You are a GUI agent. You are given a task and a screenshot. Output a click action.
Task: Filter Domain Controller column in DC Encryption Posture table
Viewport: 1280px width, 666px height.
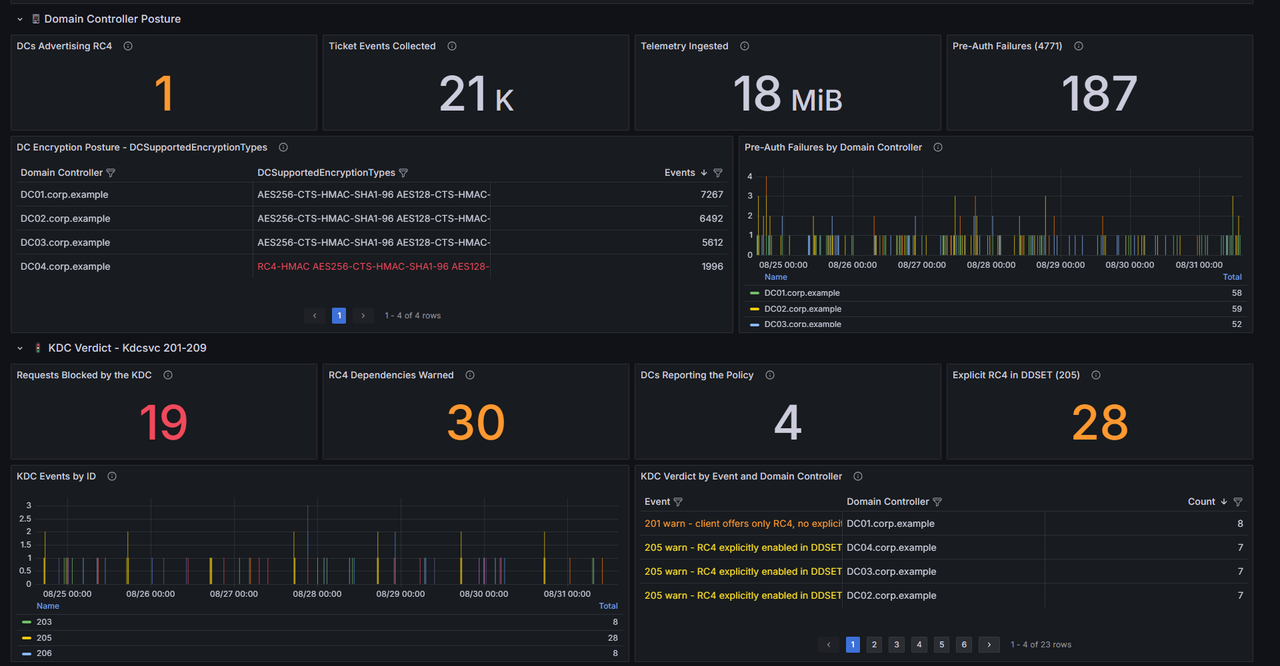coord(111,173)
